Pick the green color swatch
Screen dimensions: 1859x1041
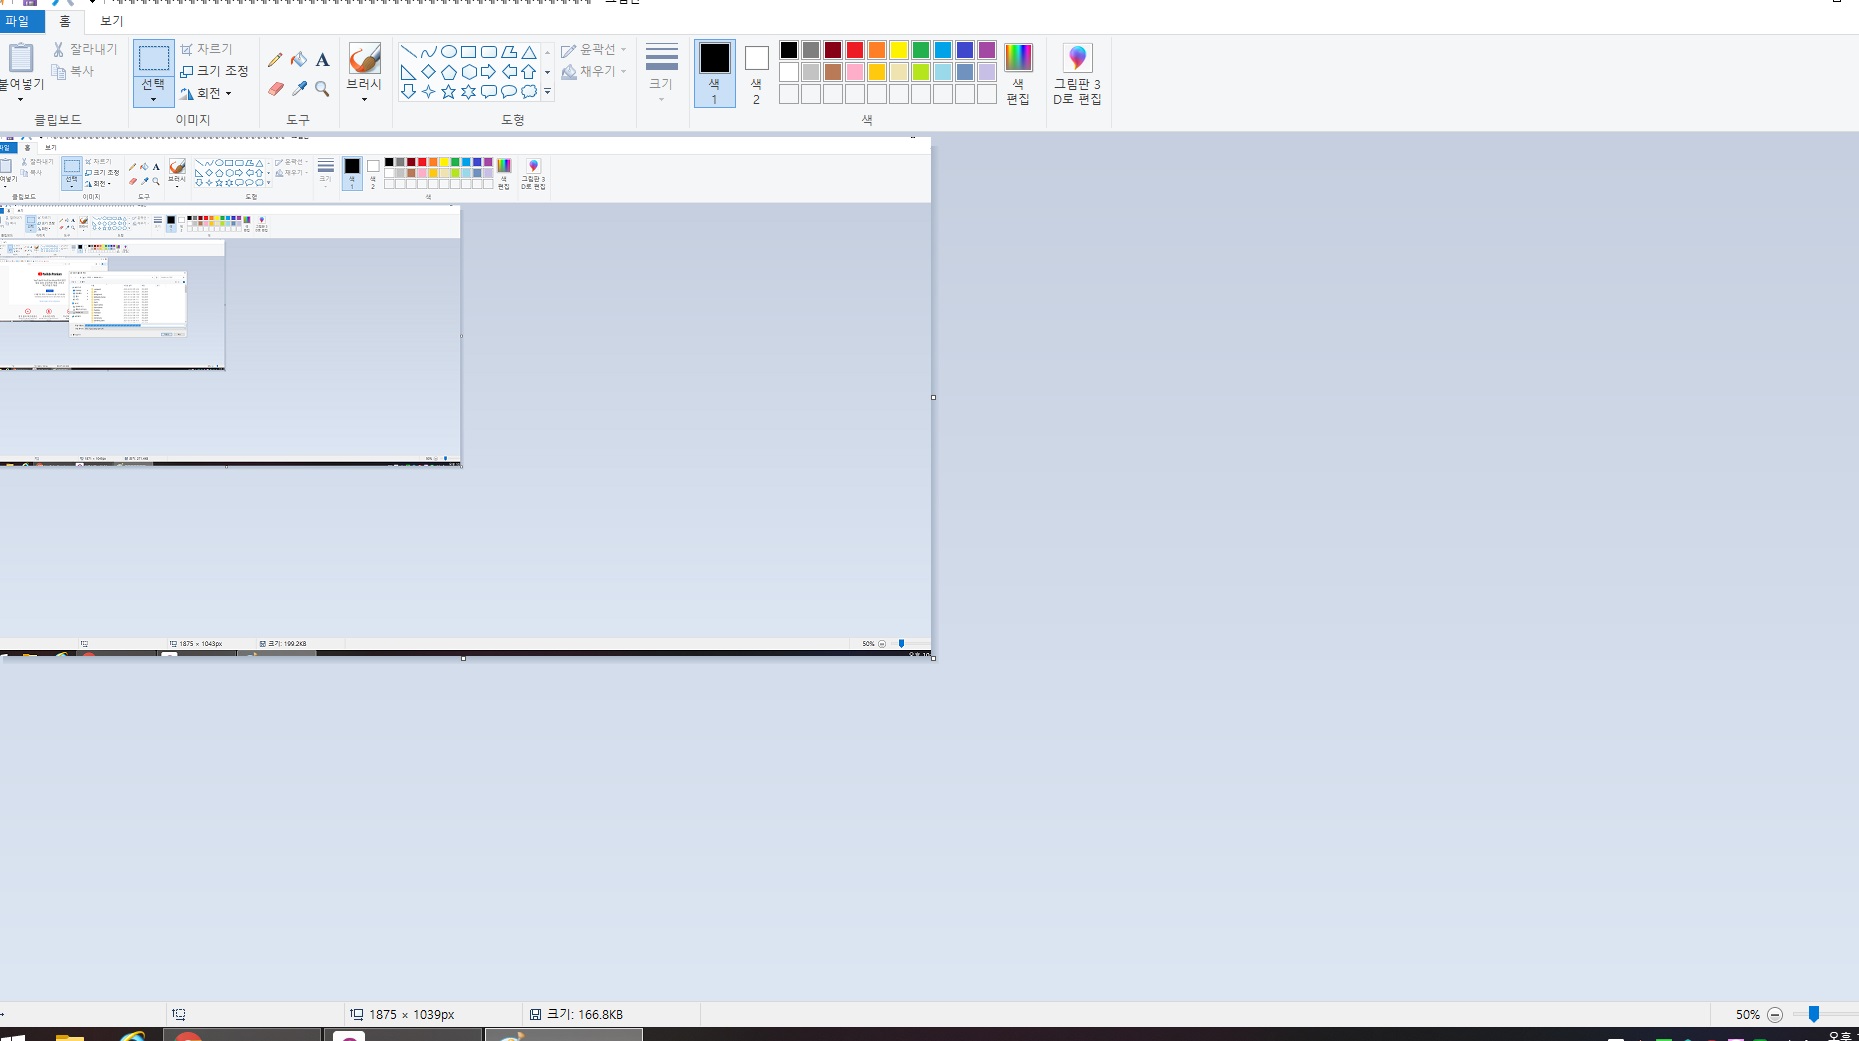(x=921, y=50)
